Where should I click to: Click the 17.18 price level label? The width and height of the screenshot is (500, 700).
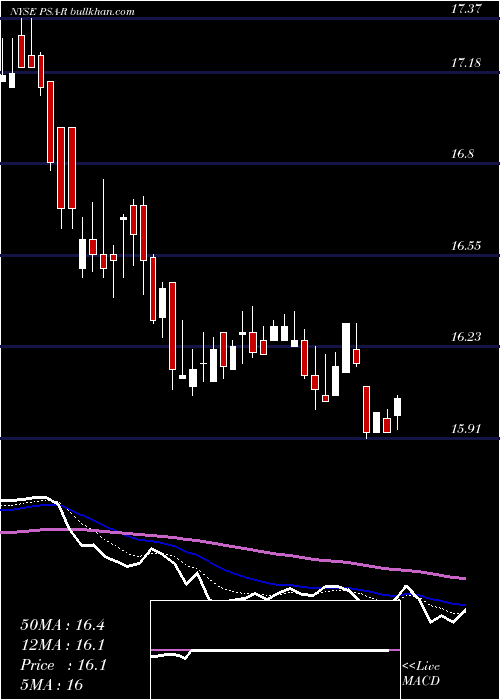tap(466, 63)
